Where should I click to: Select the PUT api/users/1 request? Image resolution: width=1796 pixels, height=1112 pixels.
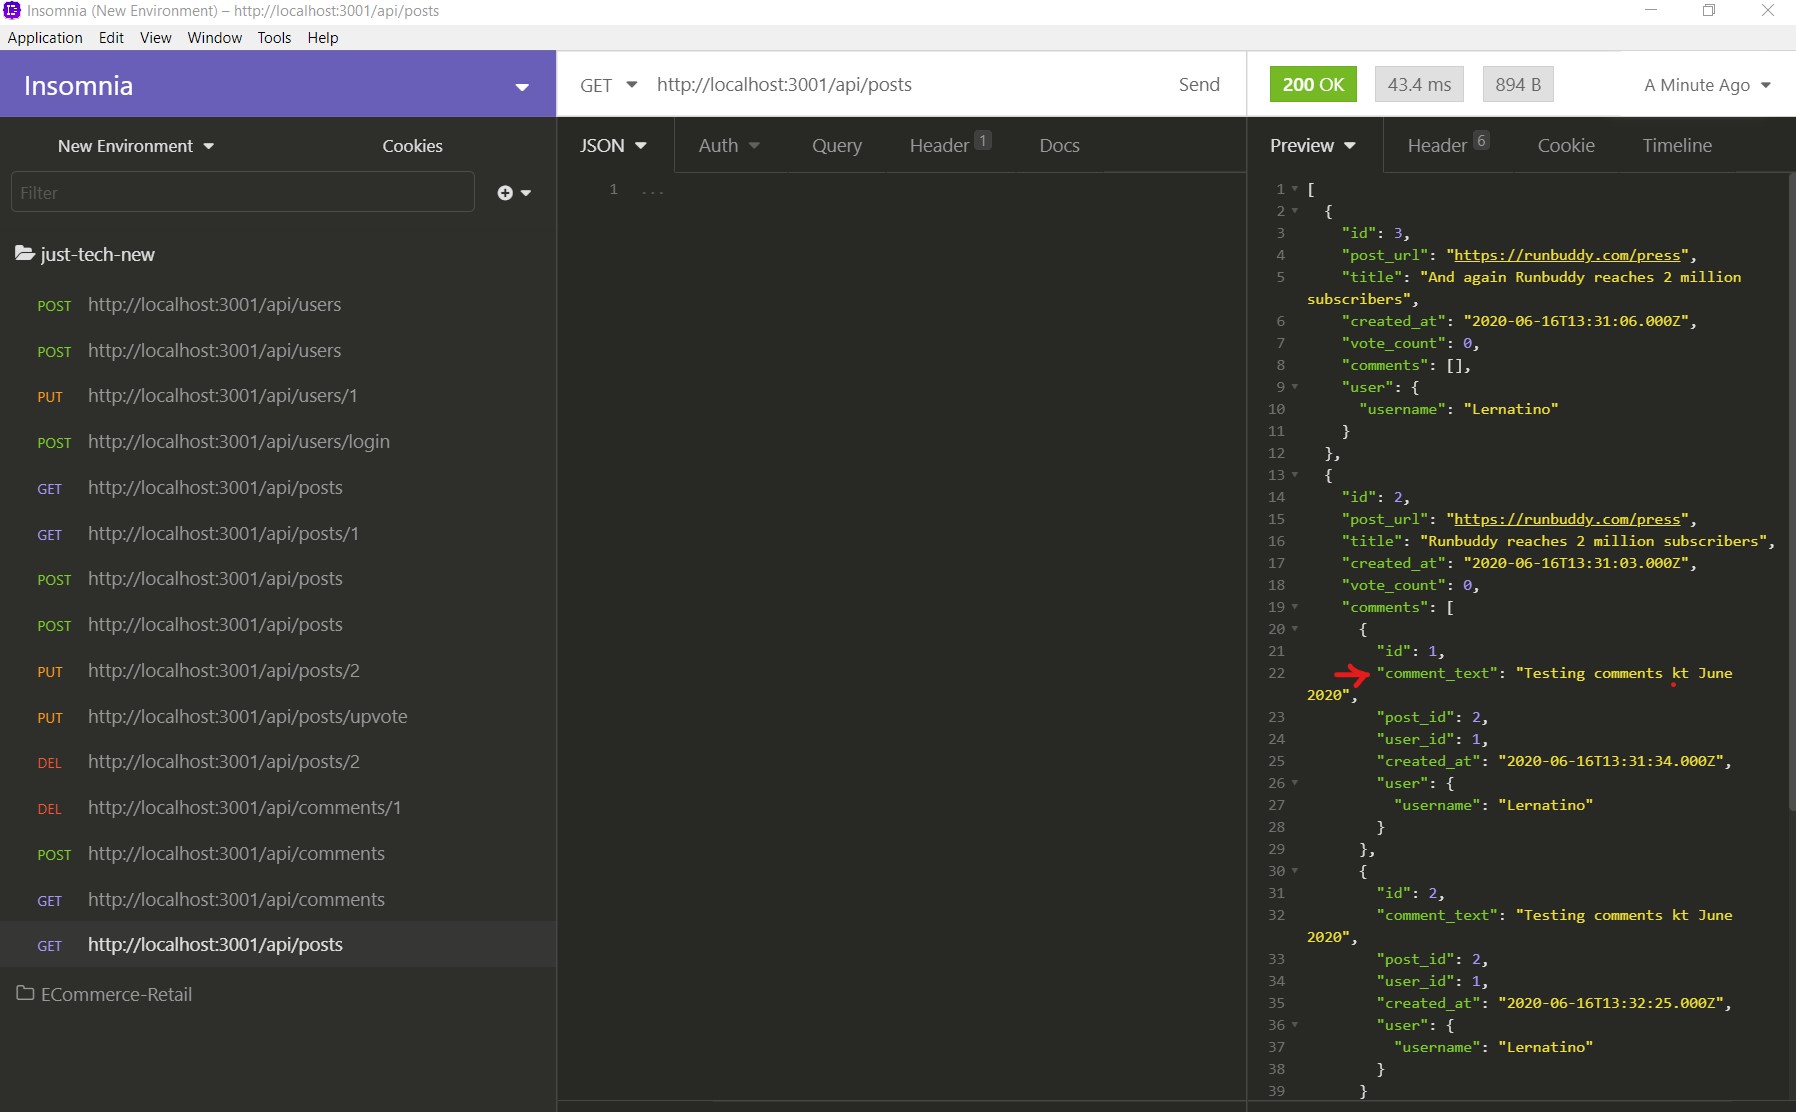point(278,396)
